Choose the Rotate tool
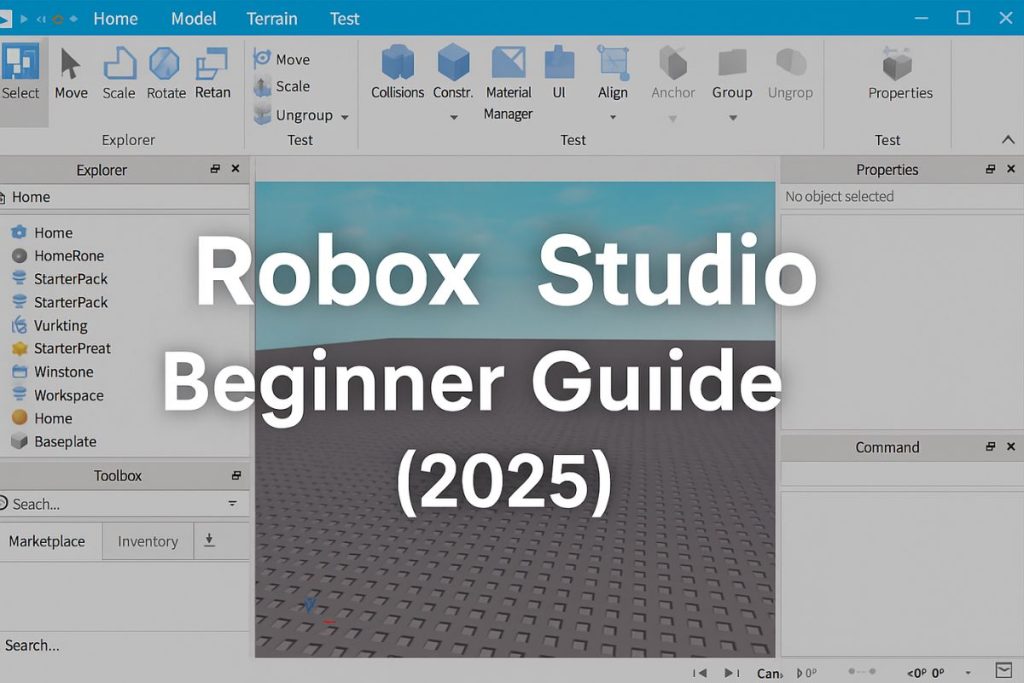1024x683 pixels. tap(165, 72)
